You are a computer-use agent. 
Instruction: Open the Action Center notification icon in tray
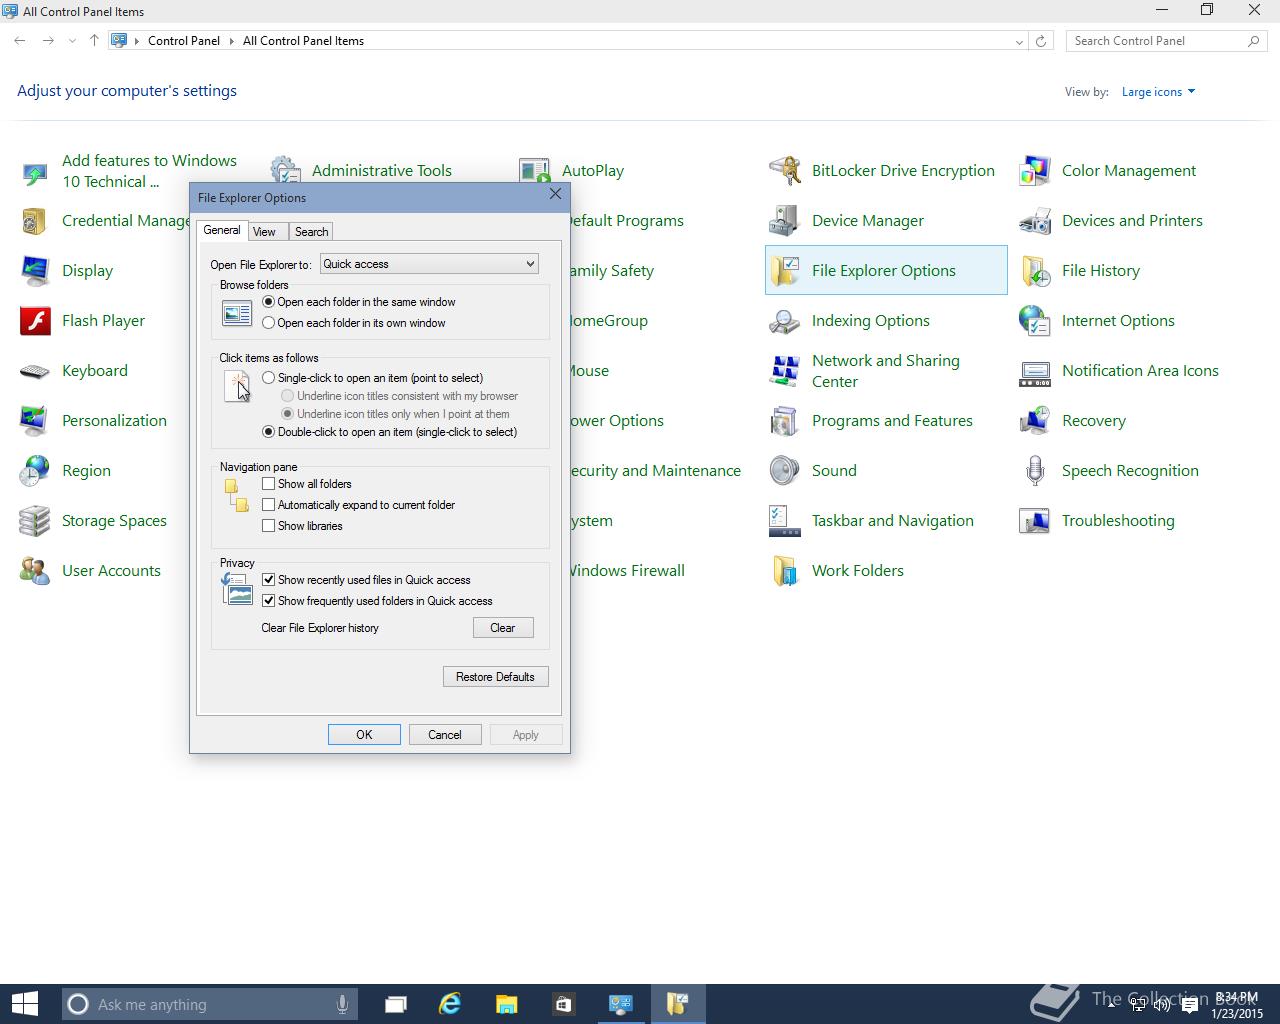coord(1190,1006)
